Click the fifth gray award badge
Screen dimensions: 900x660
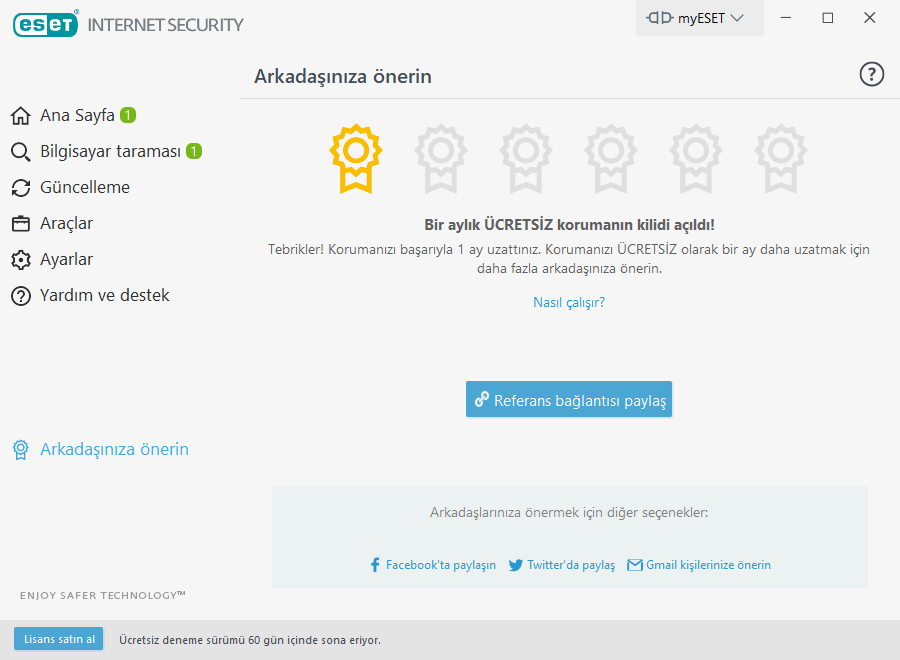point(696,158)
